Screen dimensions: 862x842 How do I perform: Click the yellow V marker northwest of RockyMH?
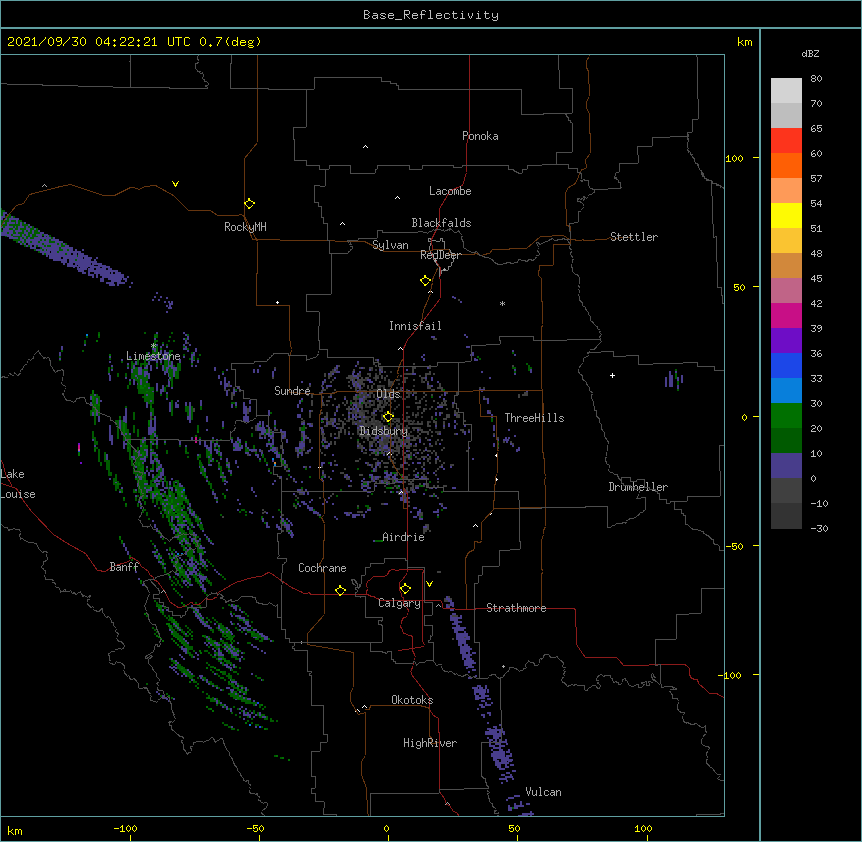[x=175, y=184]
